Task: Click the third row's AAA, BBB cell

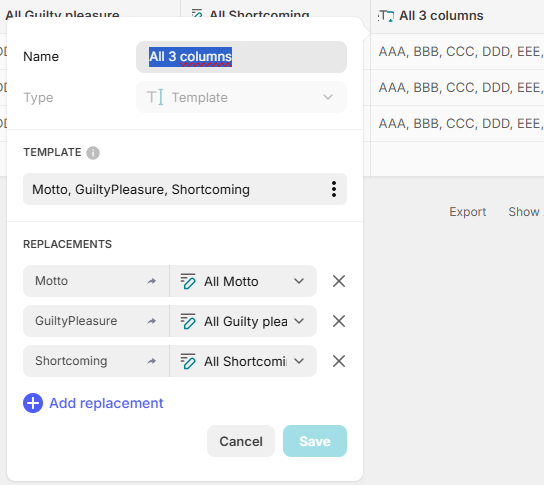Action: tap(457, 124)
